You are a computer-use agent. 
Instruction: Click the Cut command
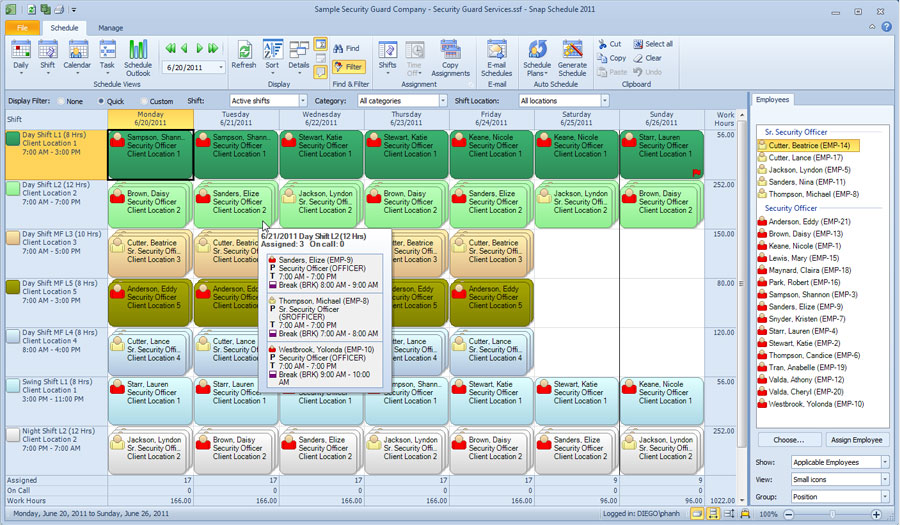point(610,44)
